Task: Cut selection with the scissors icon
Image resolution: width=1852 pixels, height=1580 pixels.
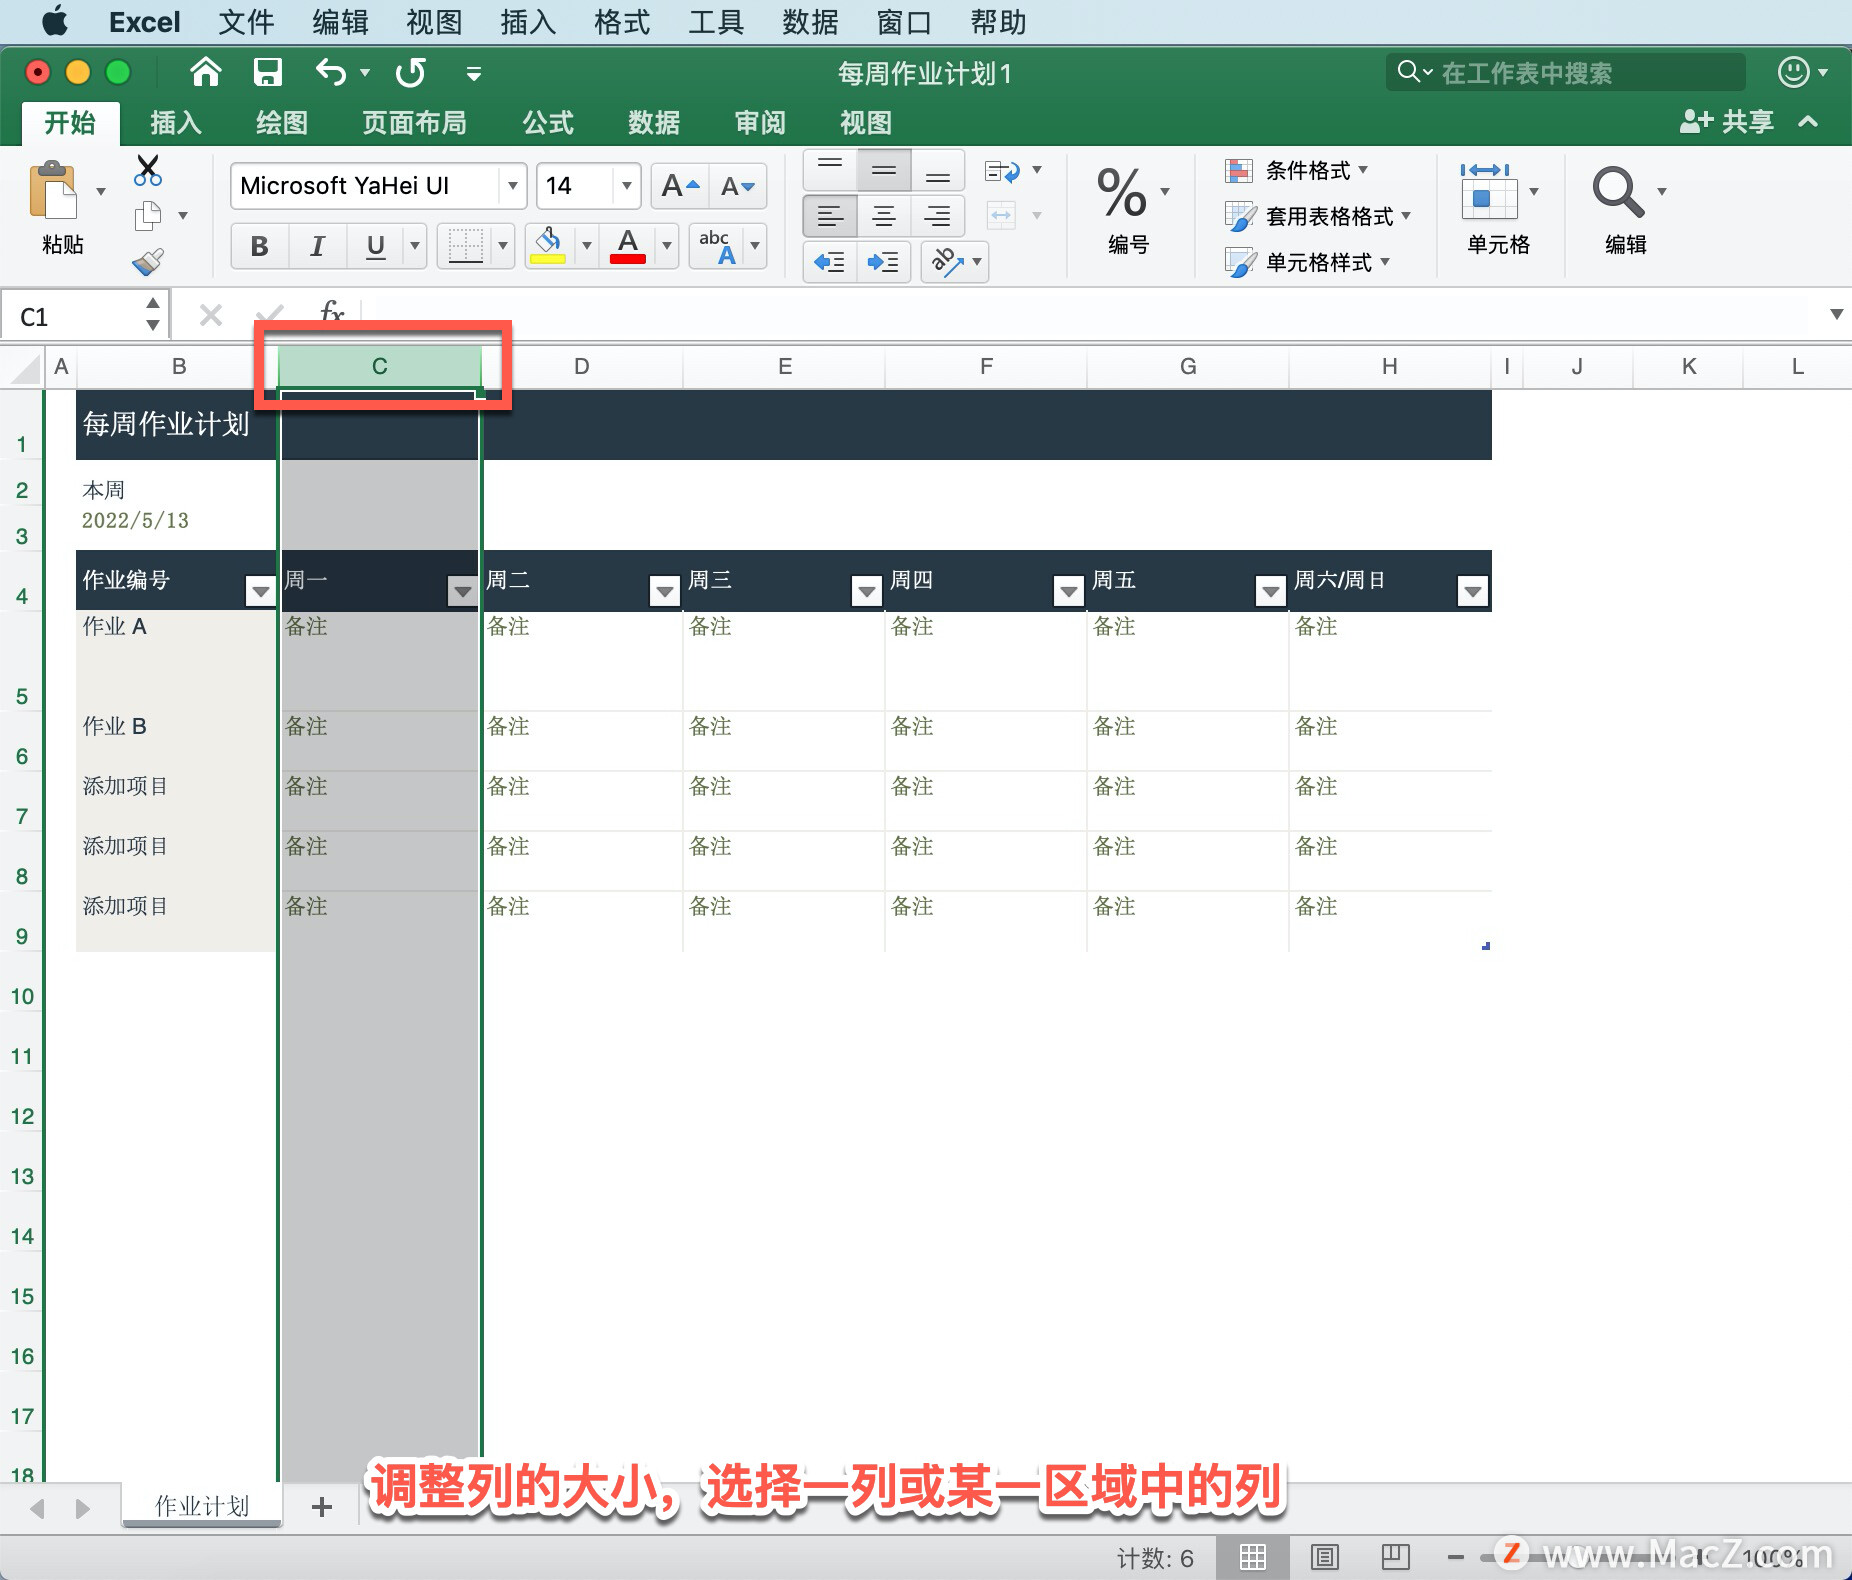Action: point(147,171)
